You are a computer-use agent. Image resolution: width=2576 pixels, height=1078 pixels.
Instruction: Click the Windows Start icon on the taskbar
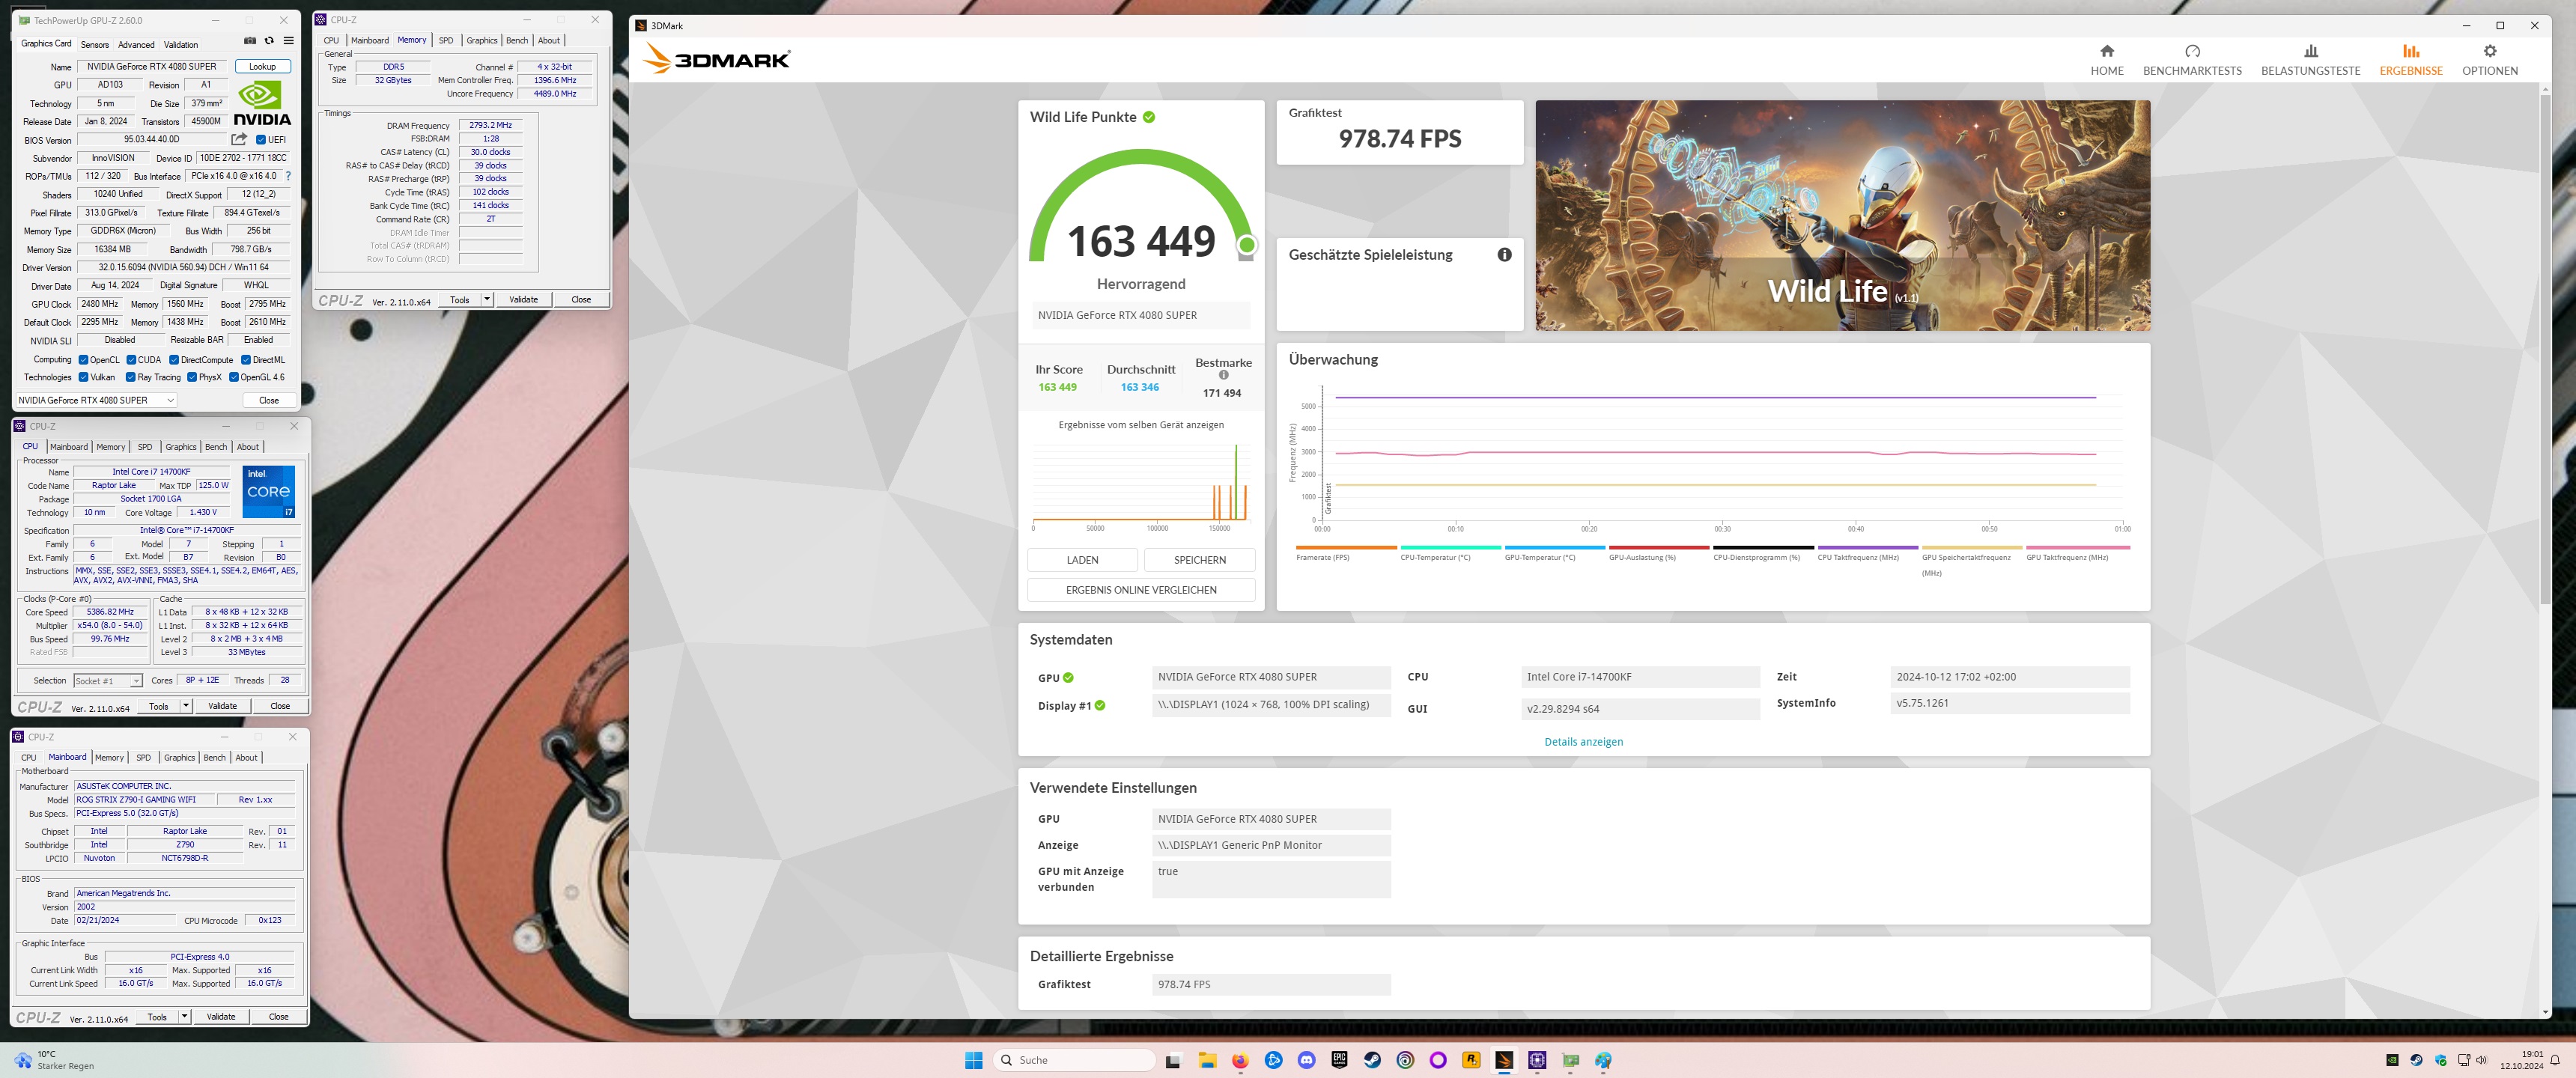973,1060
